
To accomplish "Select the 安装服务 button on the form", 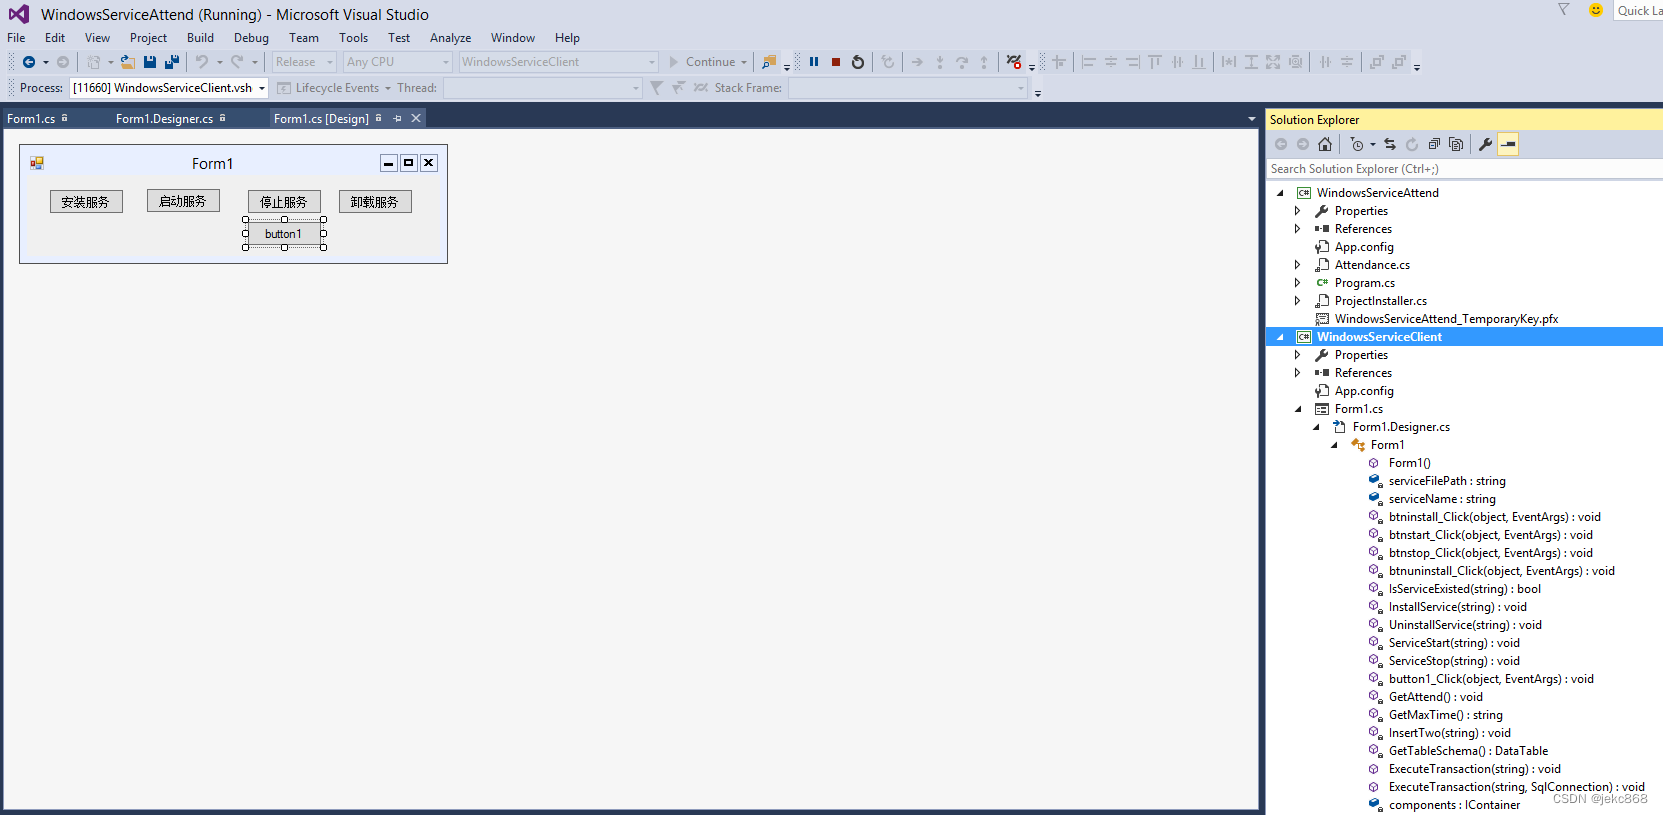I will coord(86,201).
